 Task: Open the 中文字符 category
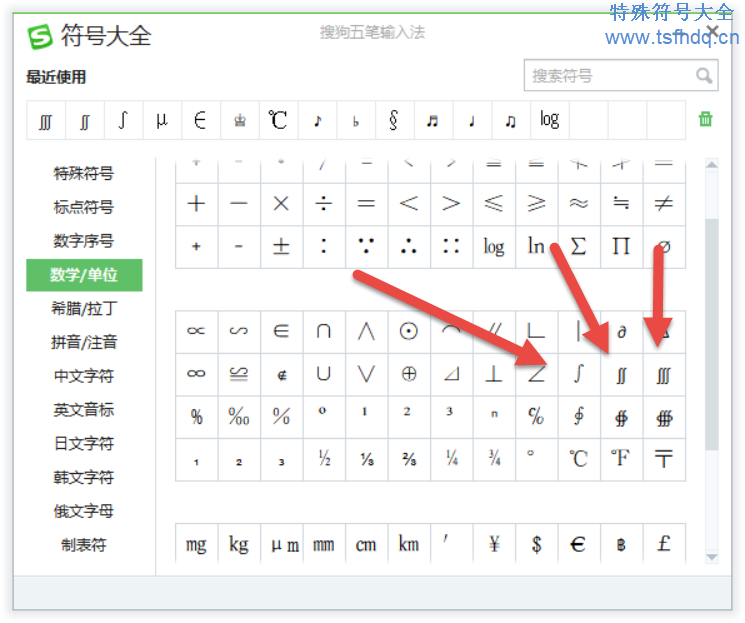[84, 376]
